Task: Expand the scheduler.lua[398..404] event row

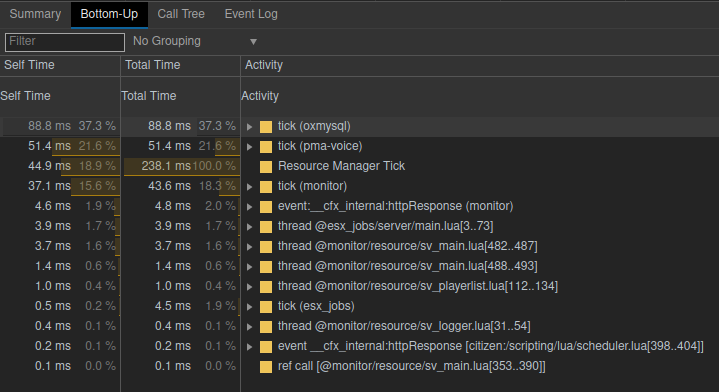Action: (x=249, y=347)
